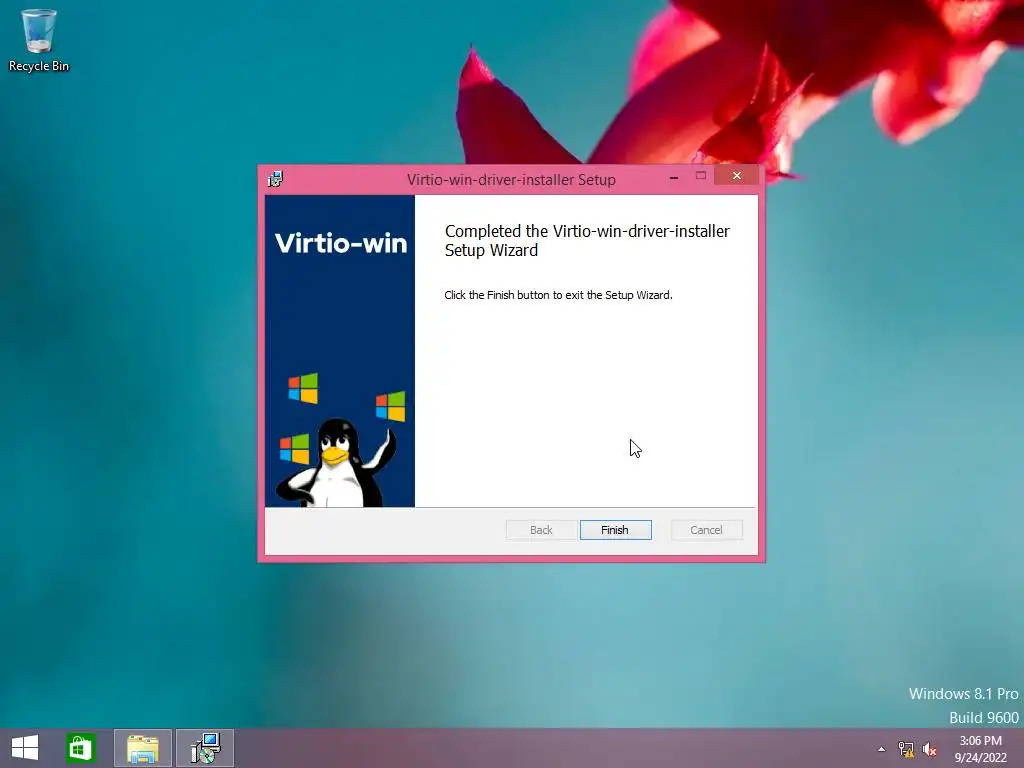The width and height of the screenshot is (1024, 768).
Task: Minimize the Virtio-win Setup window
Action: pos(674,176)
